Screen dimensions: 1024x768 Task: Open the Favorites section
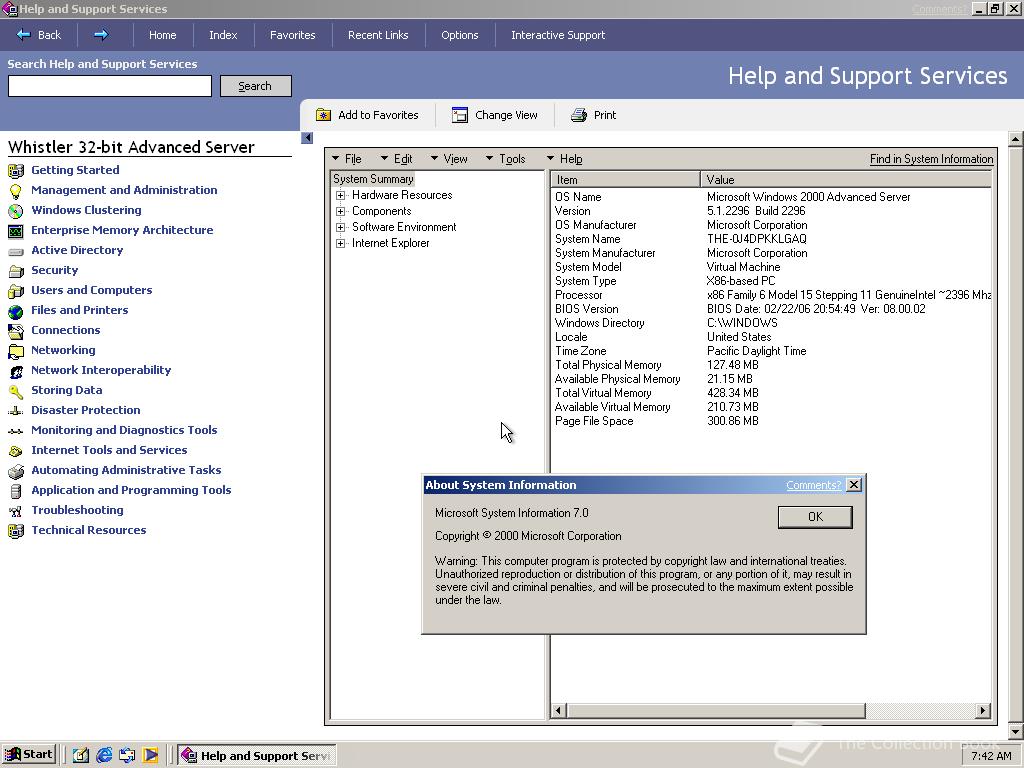[293, 35]
